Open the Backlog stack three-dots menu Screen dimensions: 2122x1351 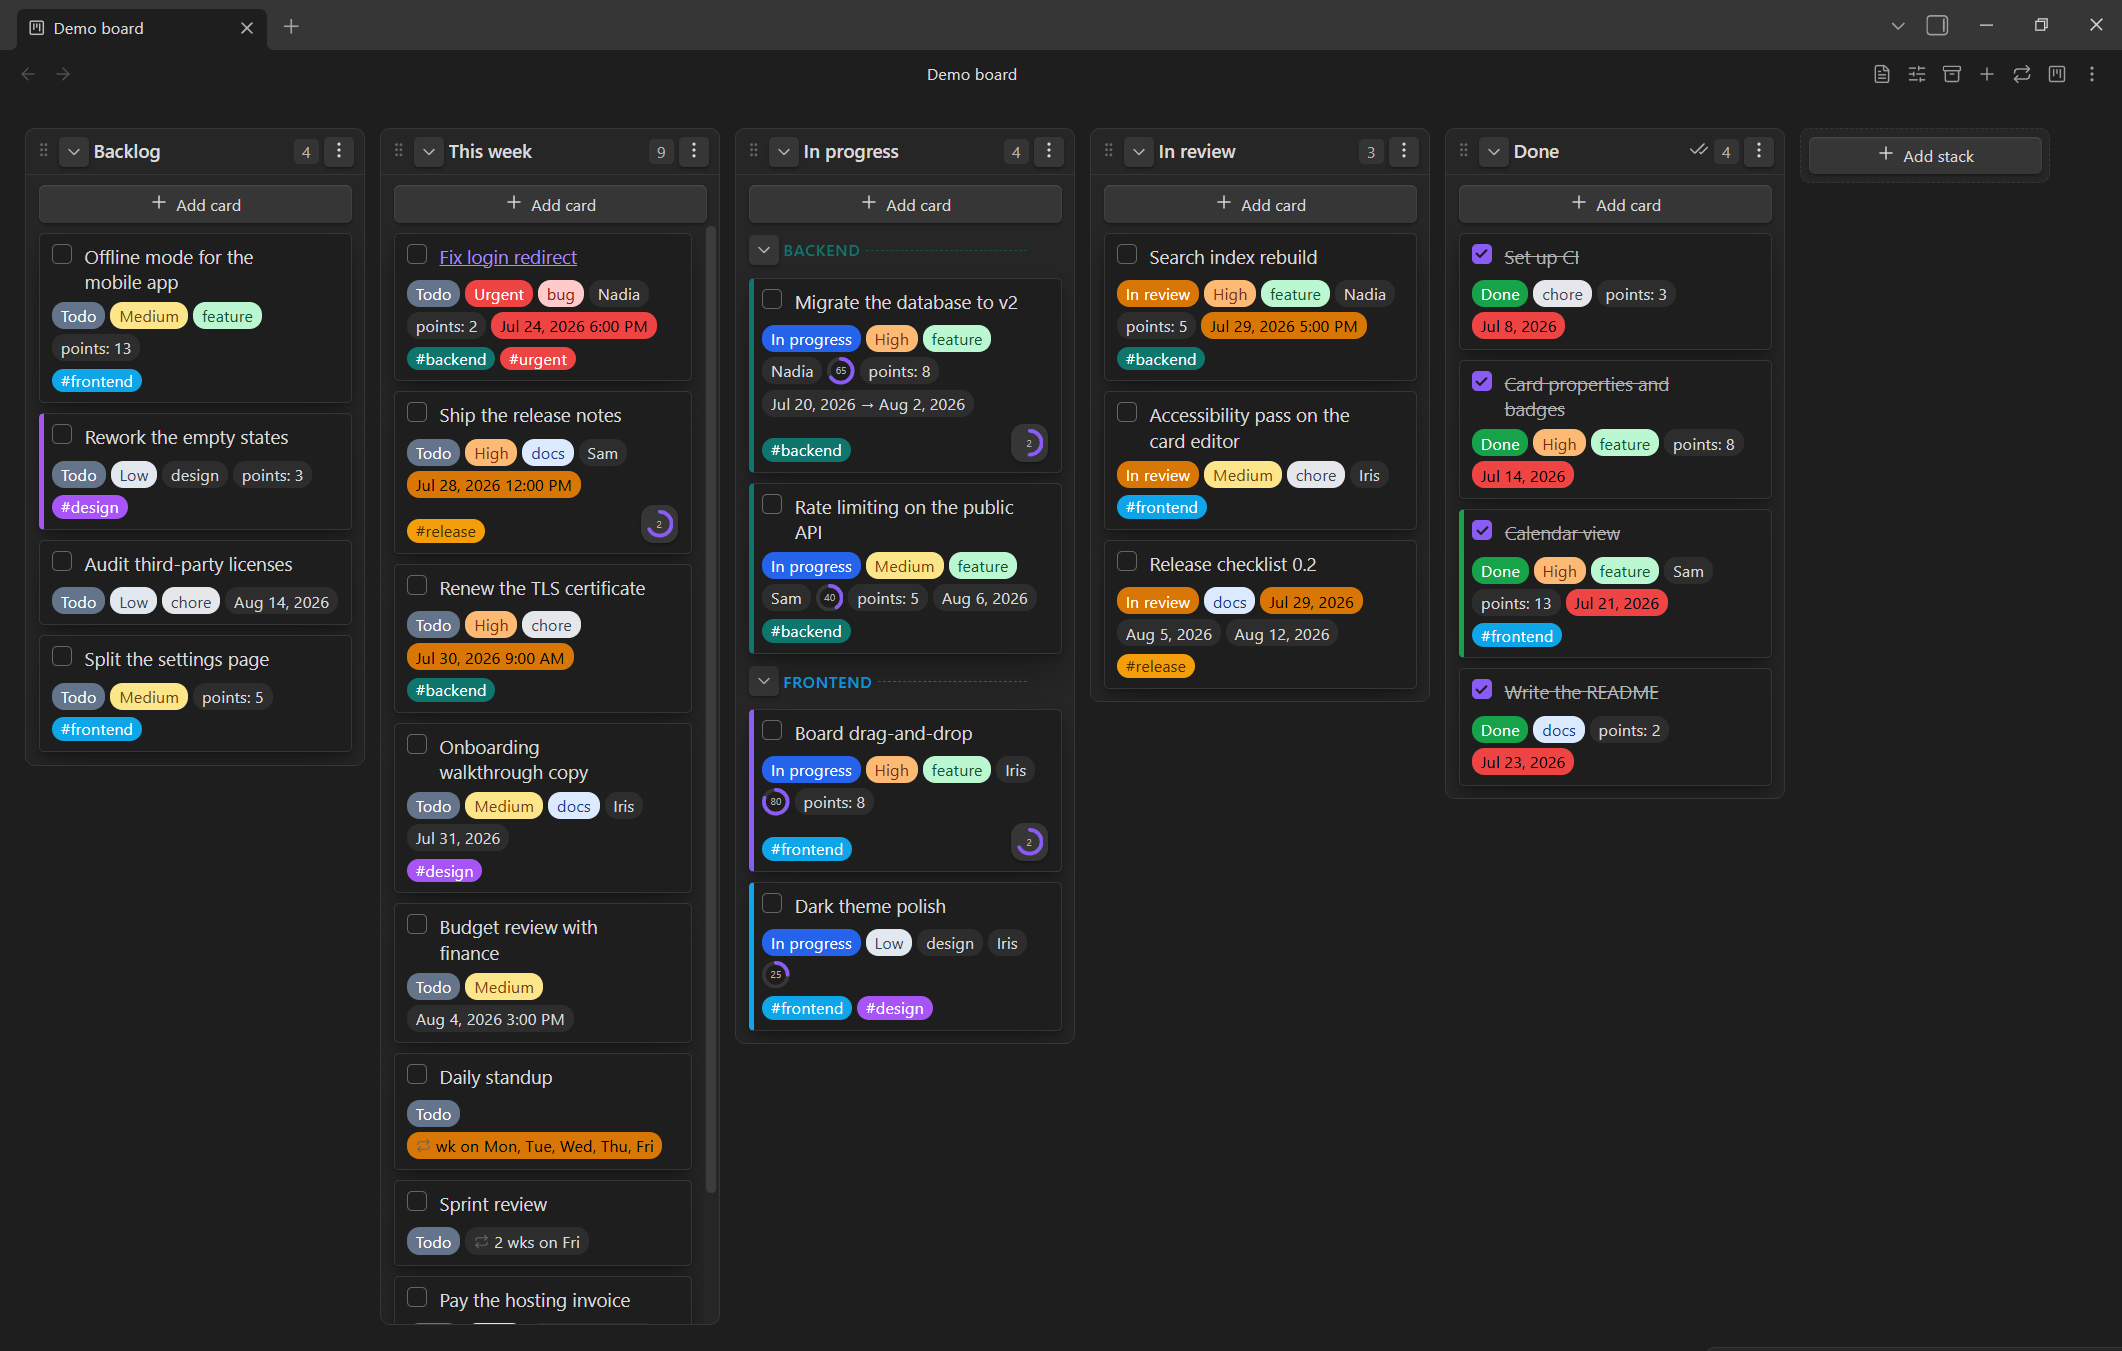pyautogui.click(x=339, y=151)
